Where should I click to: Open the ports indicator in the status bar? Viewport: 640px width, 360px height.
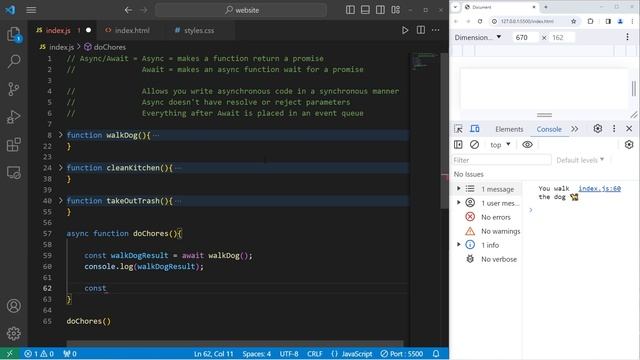[x=70, y=353]
